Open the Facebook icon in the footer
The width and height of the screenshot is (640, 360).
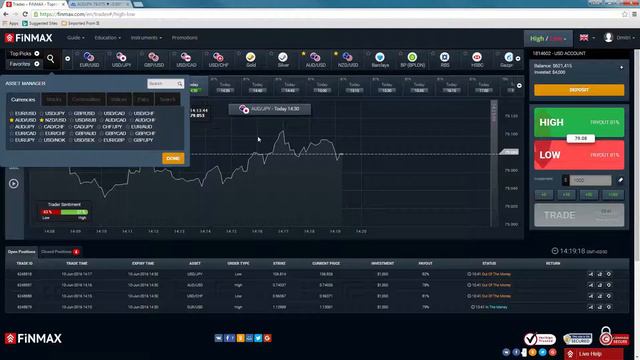229,338
